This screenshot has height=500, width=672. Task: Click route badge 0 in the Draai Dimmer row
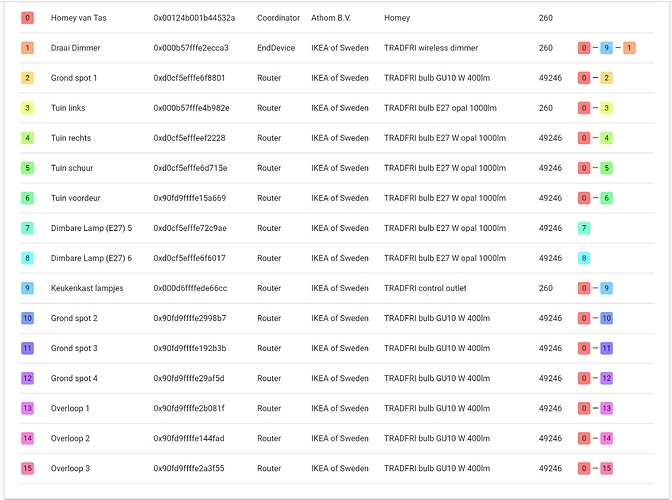584,48
